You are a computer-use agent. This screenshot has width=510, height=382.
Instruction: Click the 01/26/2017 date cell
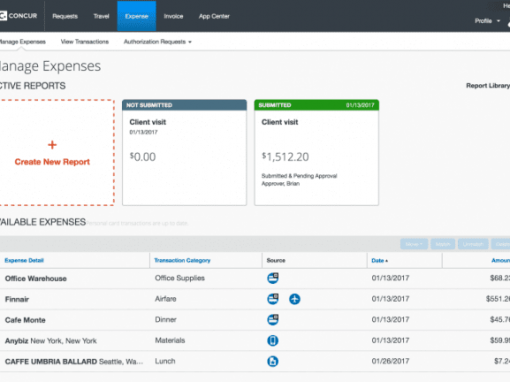pos(390,361)
